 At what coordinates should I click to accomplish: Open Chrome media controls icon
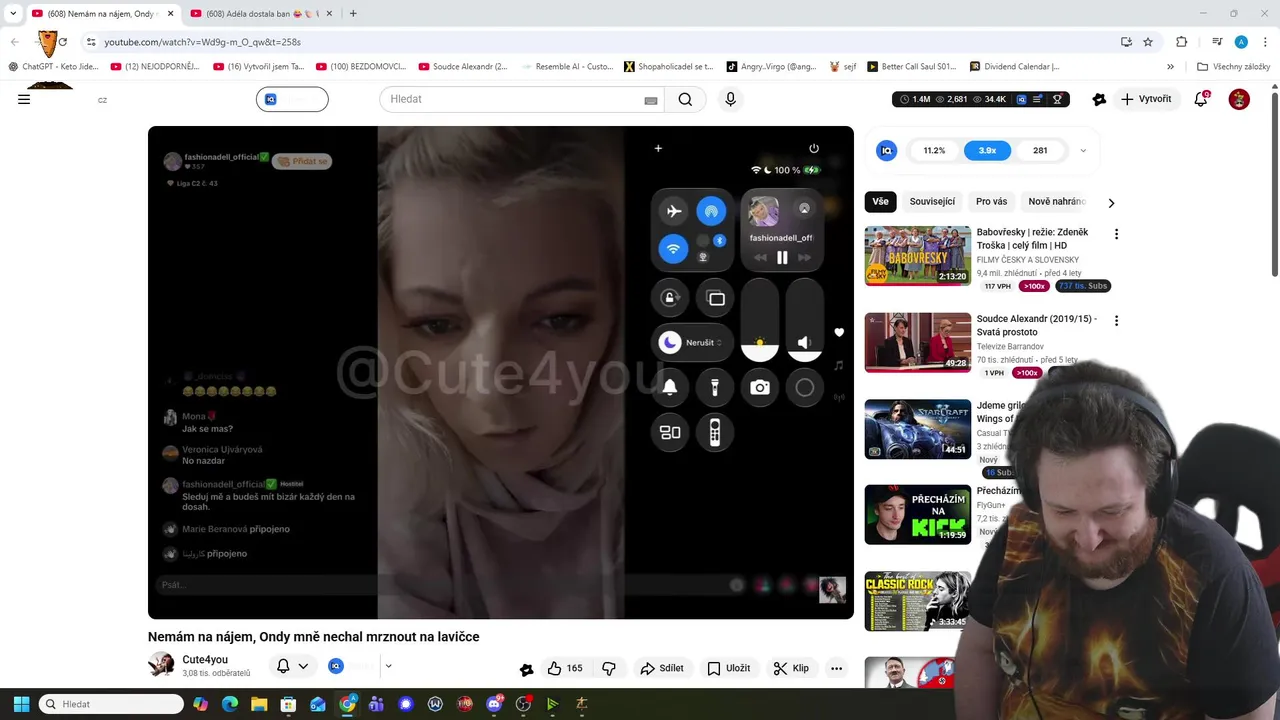tap(1217, 42)
